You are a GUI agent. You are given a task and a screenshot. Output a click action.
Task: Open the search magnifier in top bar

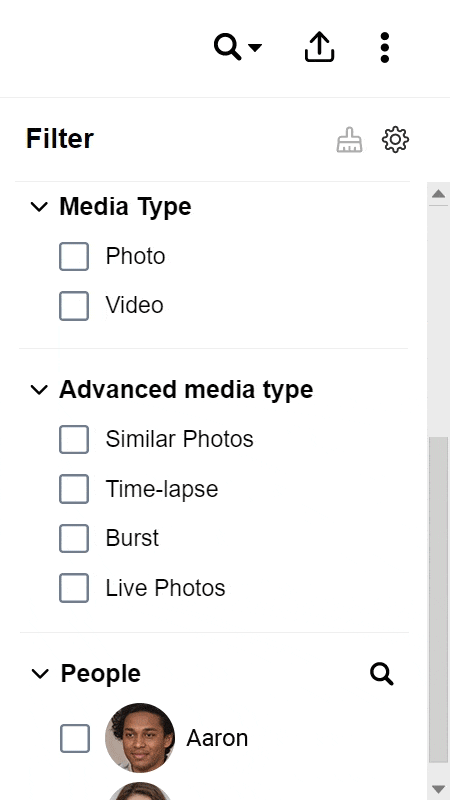coord(227,47)
